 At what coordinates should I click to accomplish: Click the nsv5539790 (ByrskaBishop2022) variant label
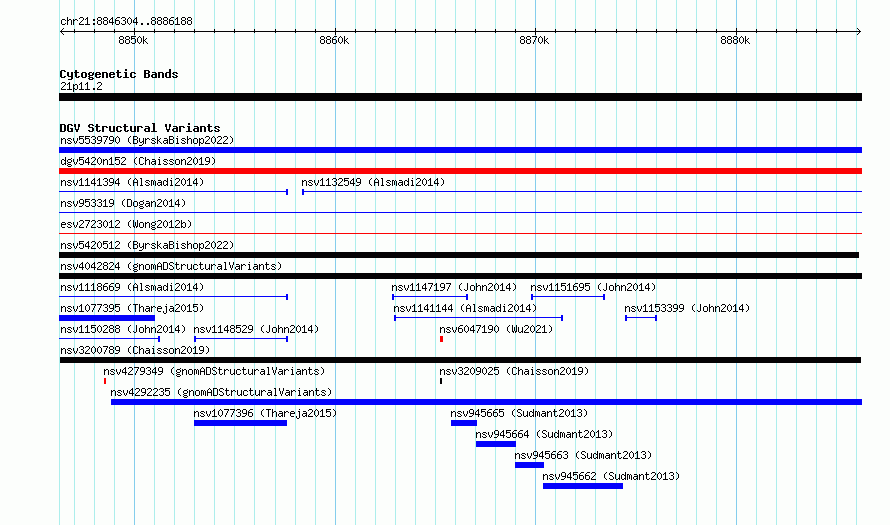(147, 140)
